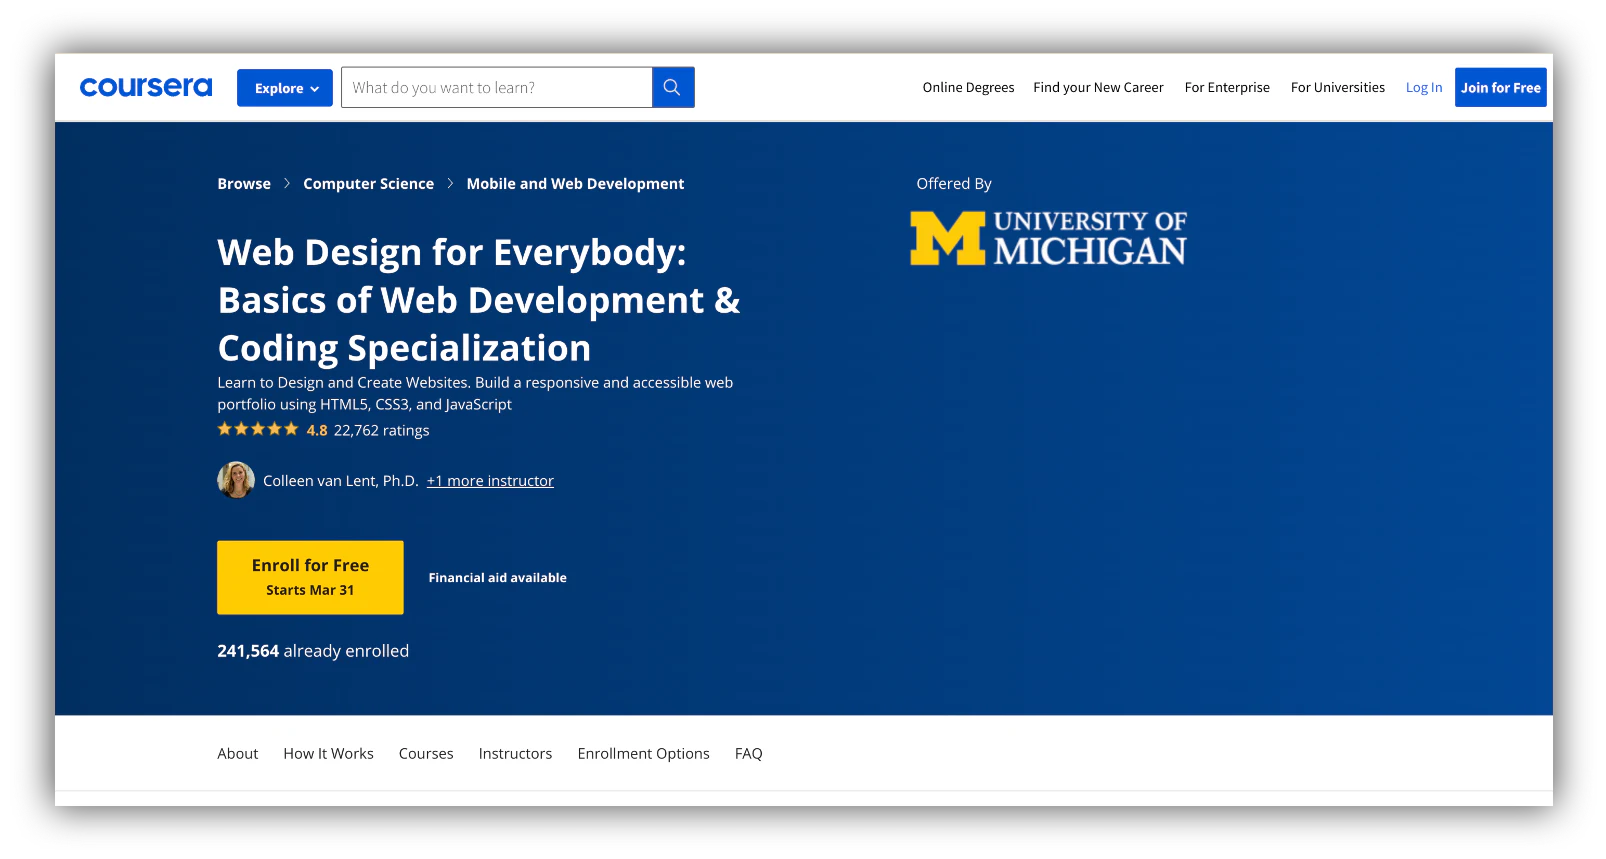The height and width of the screenshot is (859, 1606).
Task: Click Financial aid available
Action: coord(498,578)
